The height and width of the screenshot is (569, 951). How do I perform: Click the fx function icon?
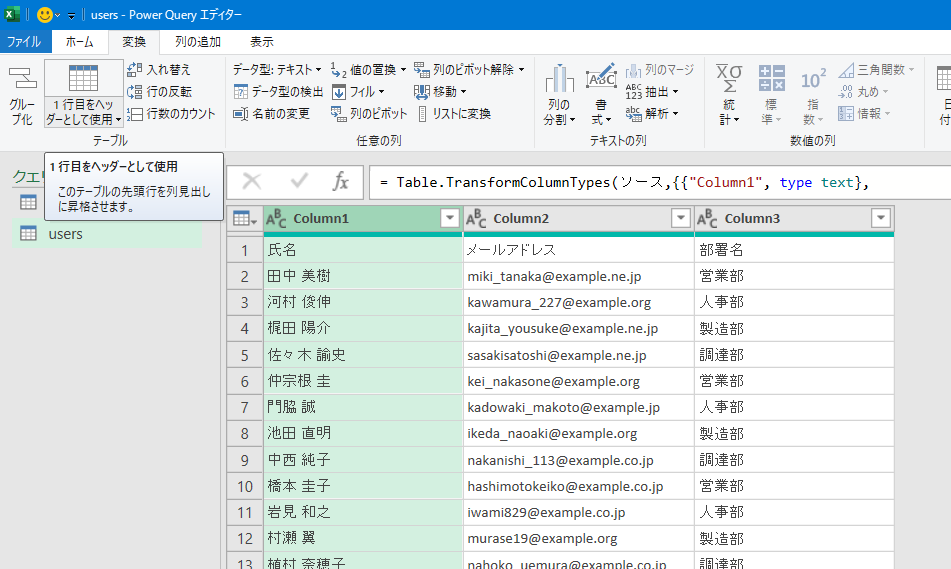coord(341,181)
